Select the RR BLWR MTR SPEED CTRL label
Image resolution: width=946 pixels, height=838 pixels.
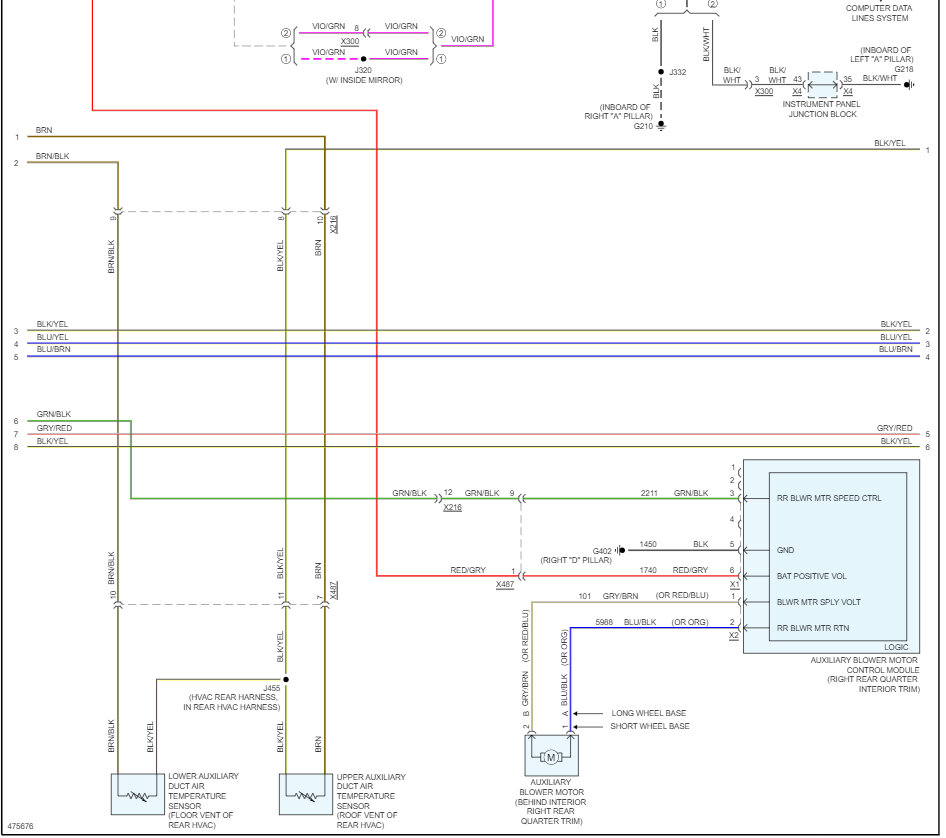point(829,498)
